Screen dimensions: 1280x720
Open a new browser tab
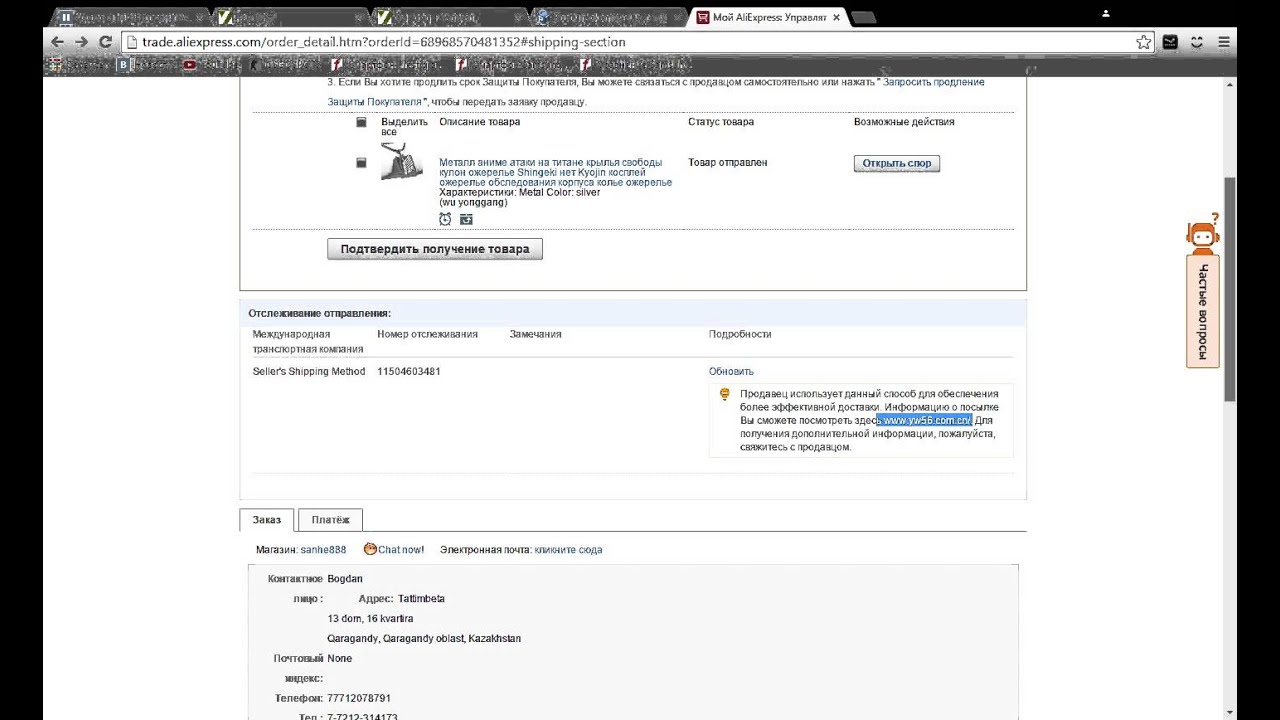click(x=864, y=17)
